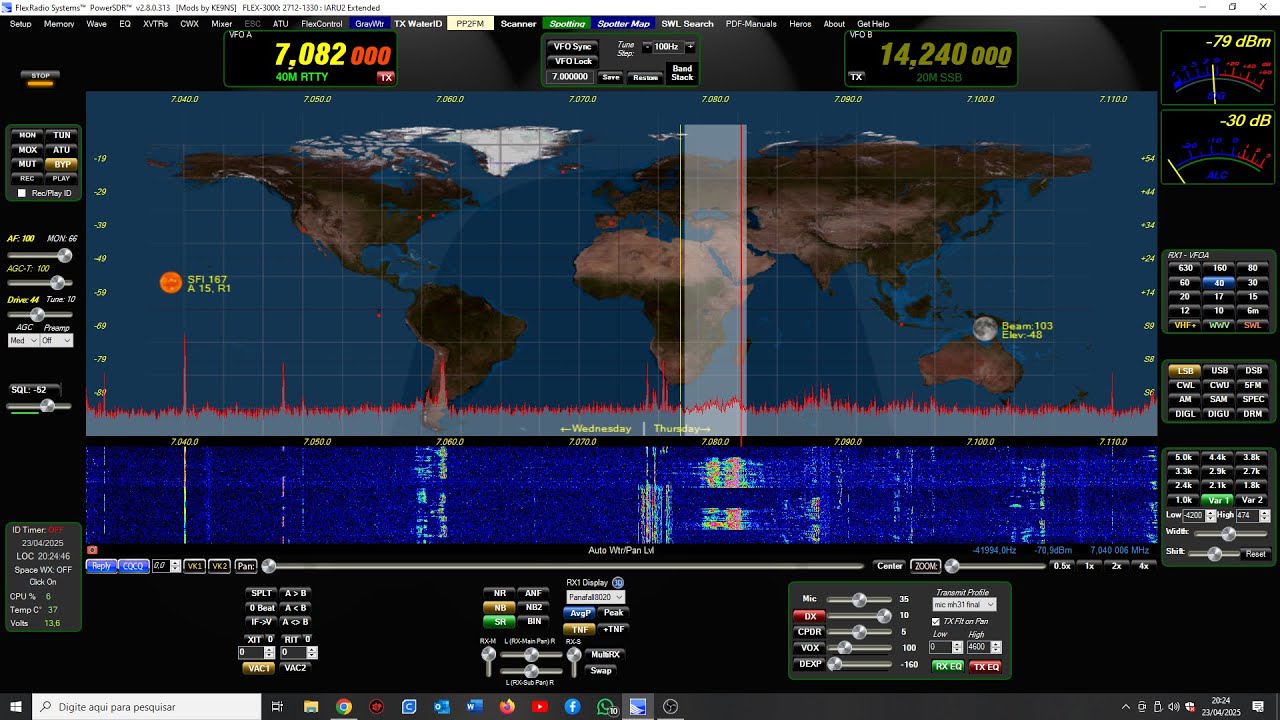The height and width of the screenshot is (720, 1280).
Task: Click the VFO Sync button
Action: (573, 47)
